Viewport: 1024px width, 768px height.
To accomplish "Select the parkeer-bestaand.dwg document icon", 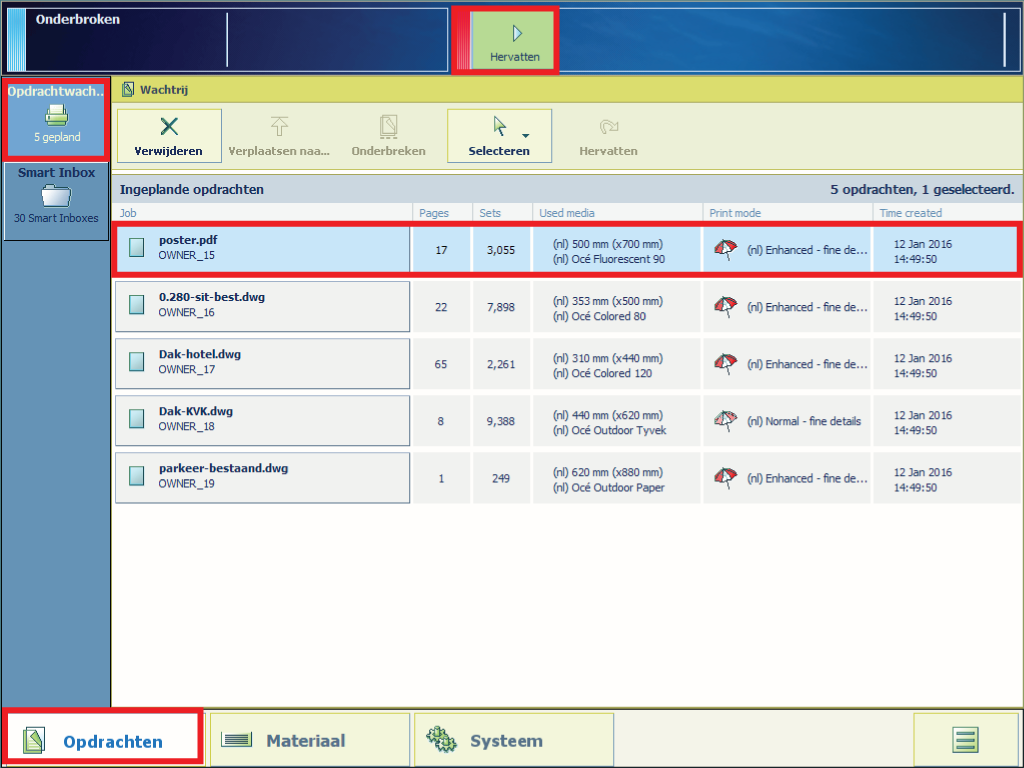I will [x=136, y=476].
